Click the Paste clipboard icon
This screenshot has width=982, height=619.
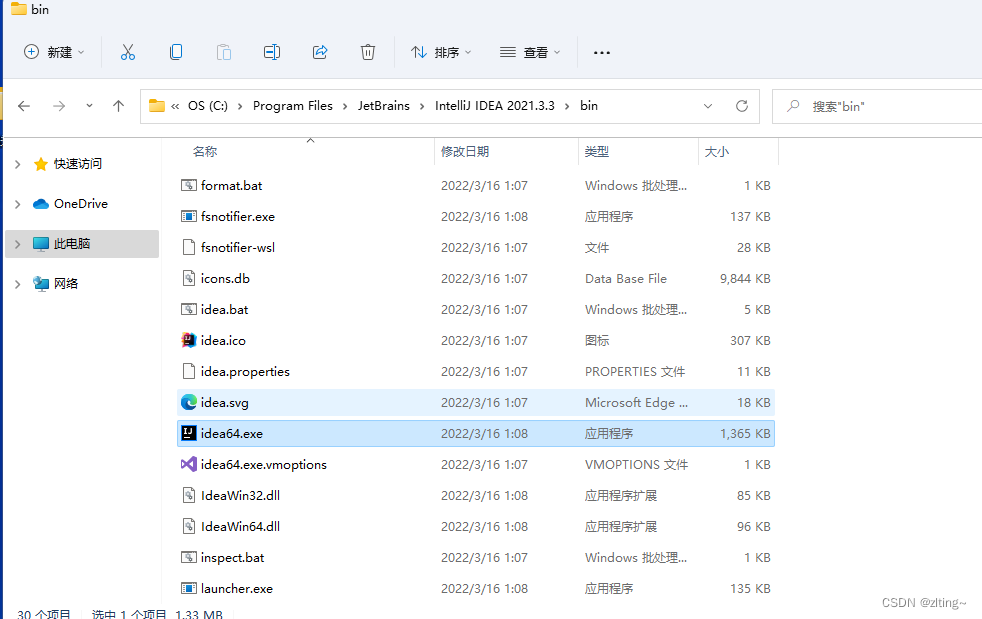(224, 52)
